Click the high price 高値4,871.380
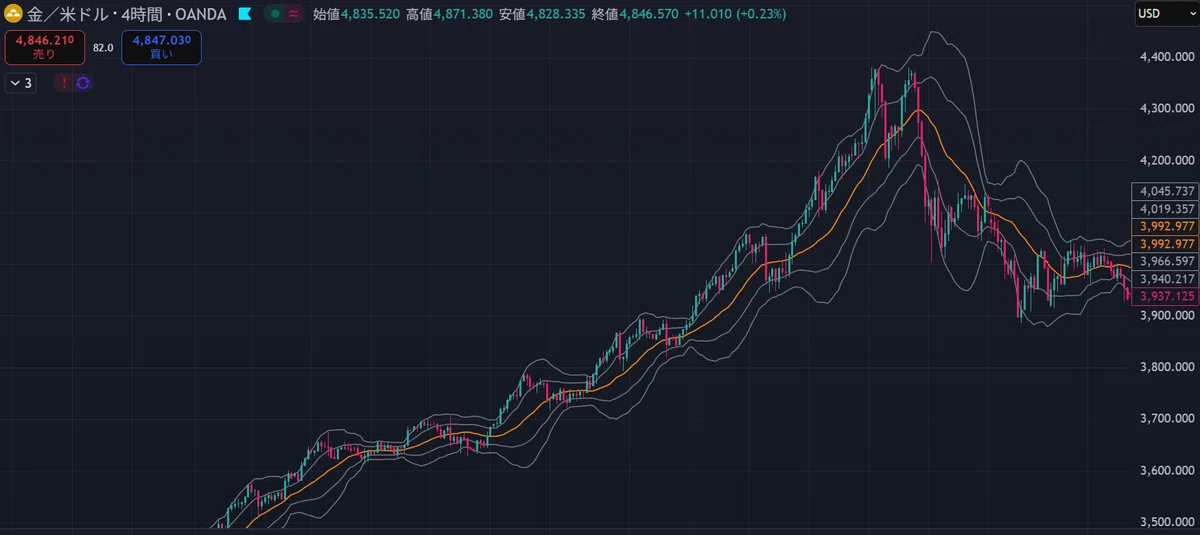Image resolution: width=1200 pixels, height=535 pixels. coord(448,15)
